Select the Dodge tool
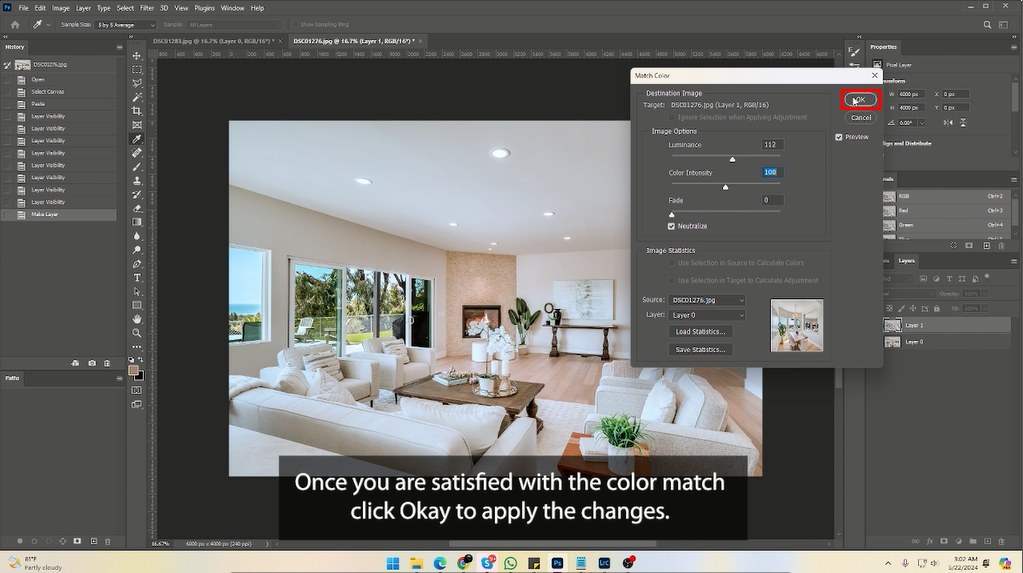 (137, 250)
